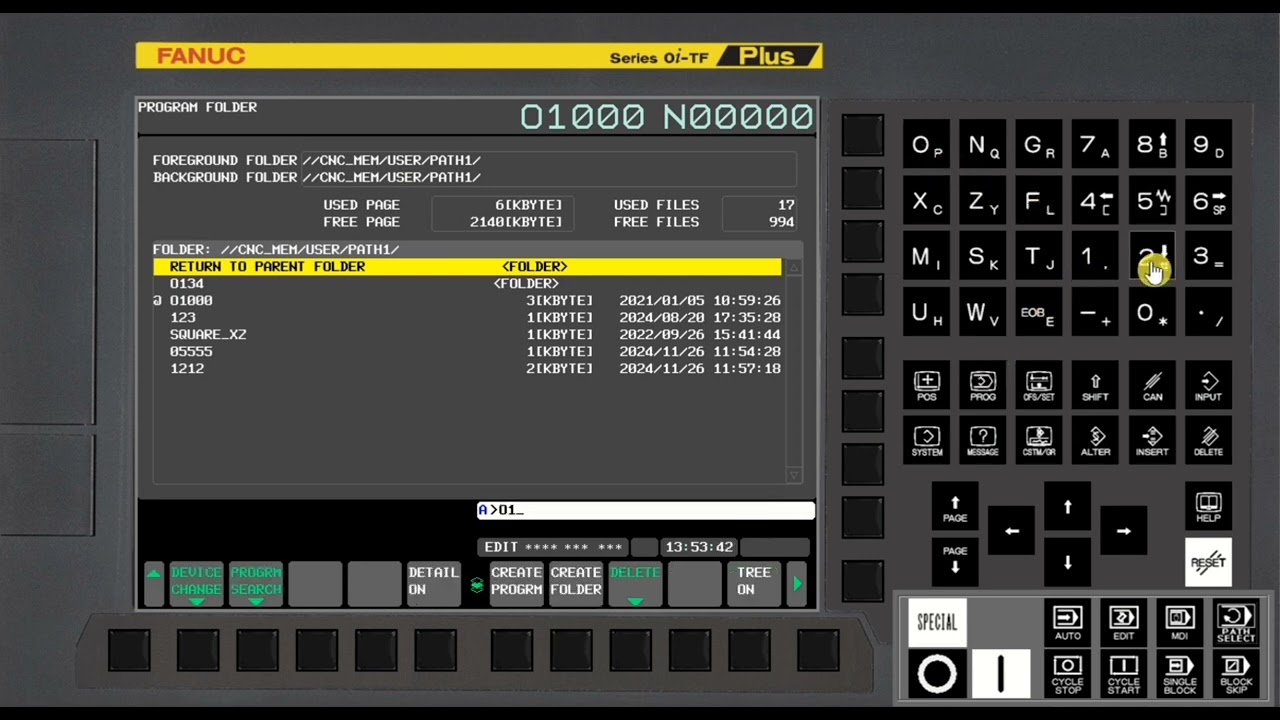
Task: Click the X/C address key
Action: (x=927, y=202)
